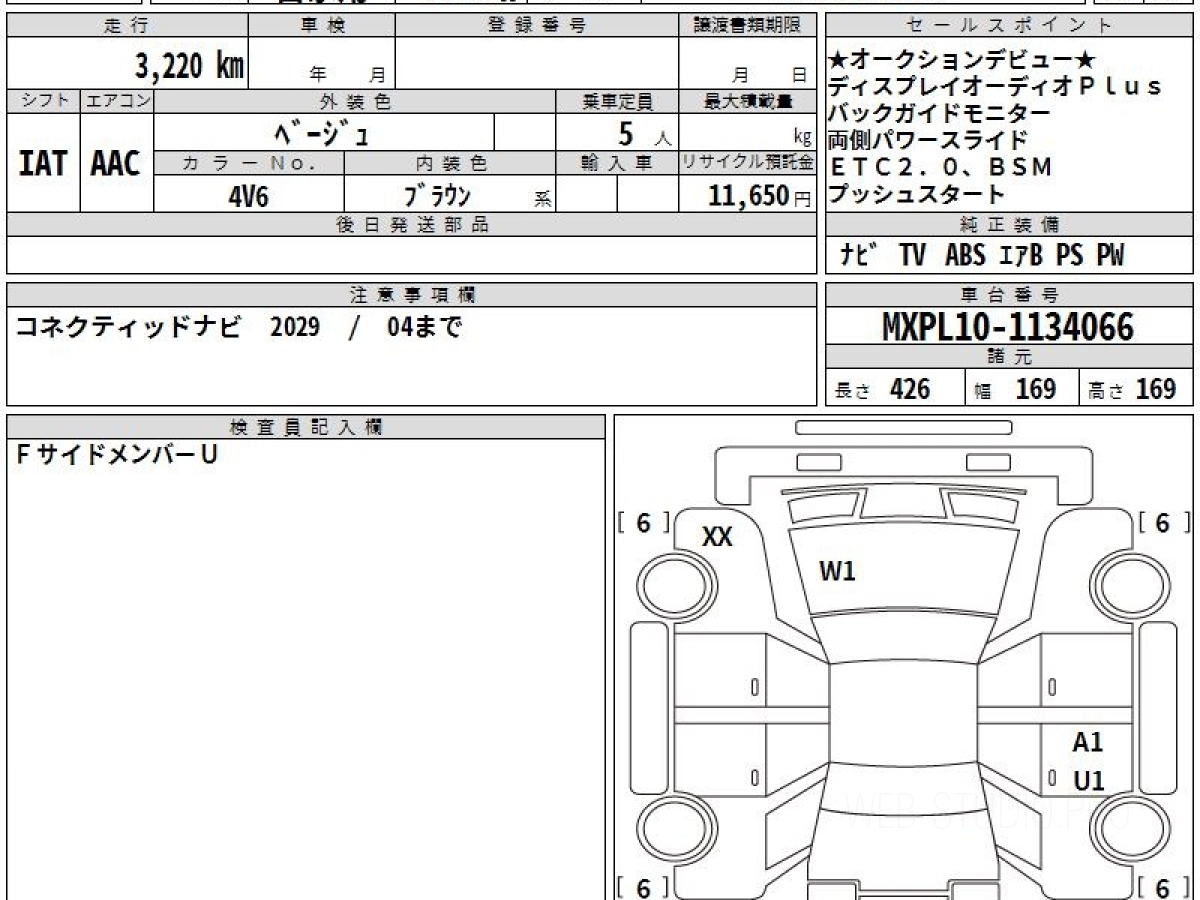This screenshot has height=900, width=1200.
Task: Click the エアB equipment code
Action: tap(1021, 256)
